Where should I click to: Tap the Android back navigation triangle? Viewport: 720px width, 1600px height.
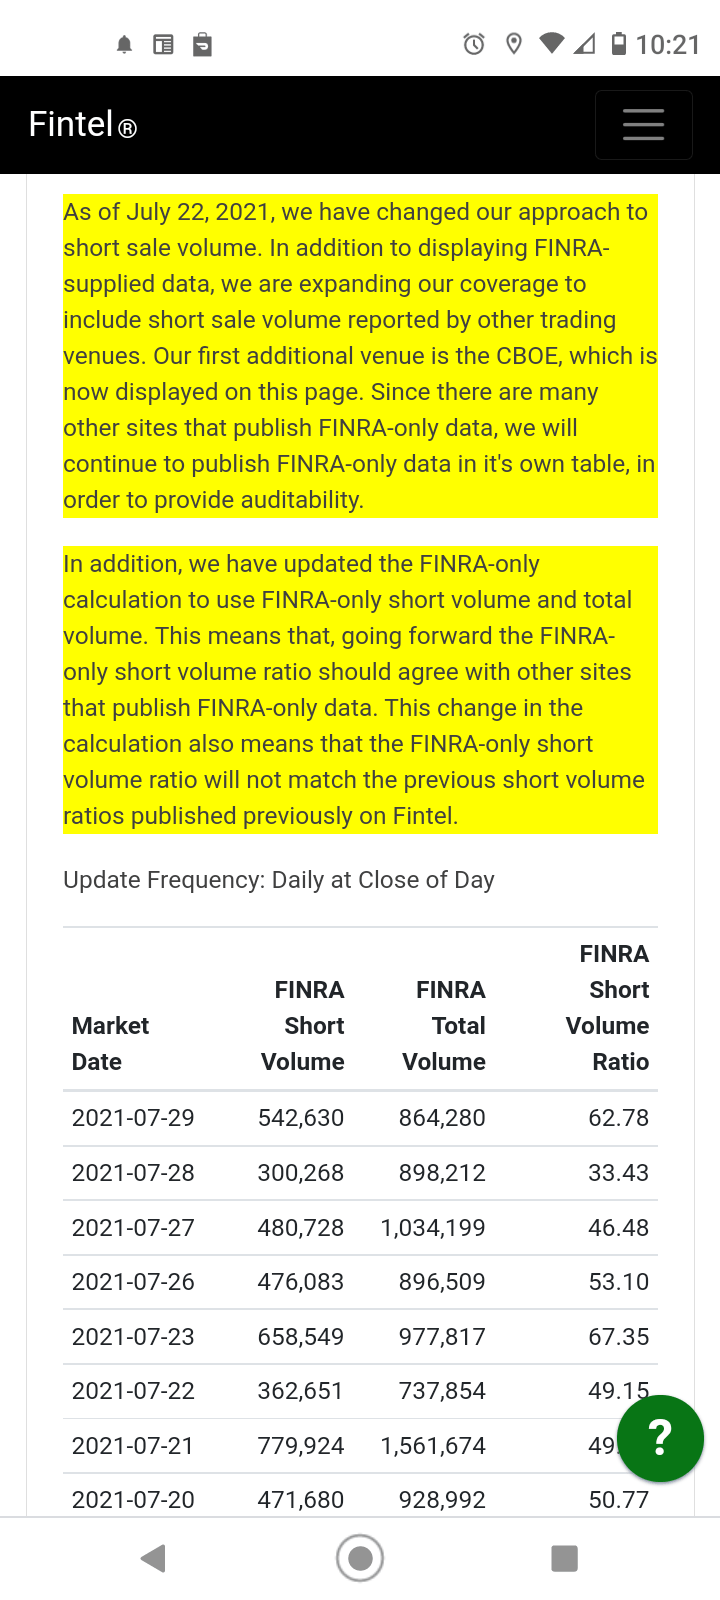point(152,1557)
